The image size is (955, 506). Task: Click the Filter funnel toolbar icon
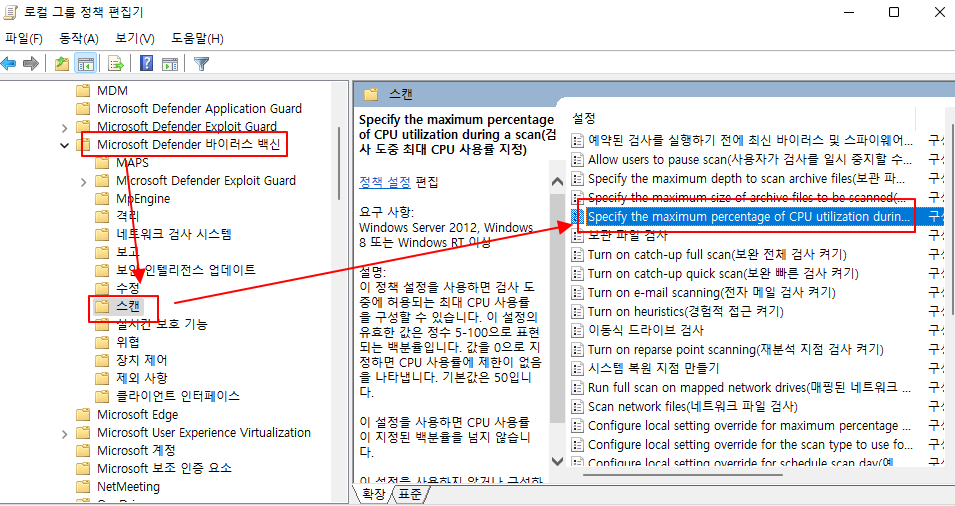click(202, 63)
